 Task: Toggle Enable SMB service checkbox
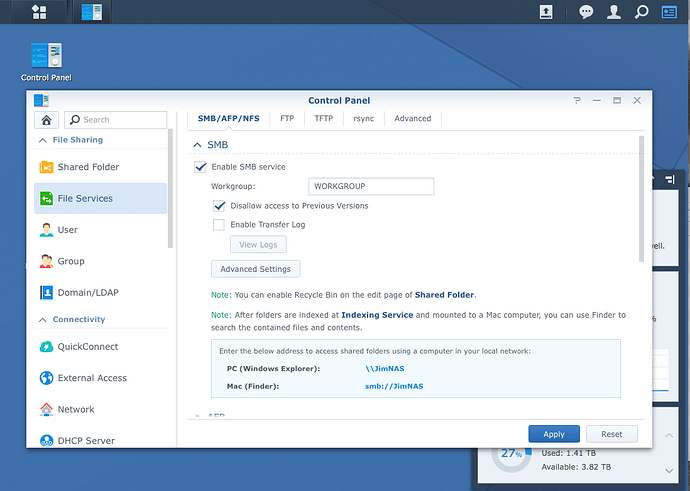pyautogui.click(x=200, y=167)
